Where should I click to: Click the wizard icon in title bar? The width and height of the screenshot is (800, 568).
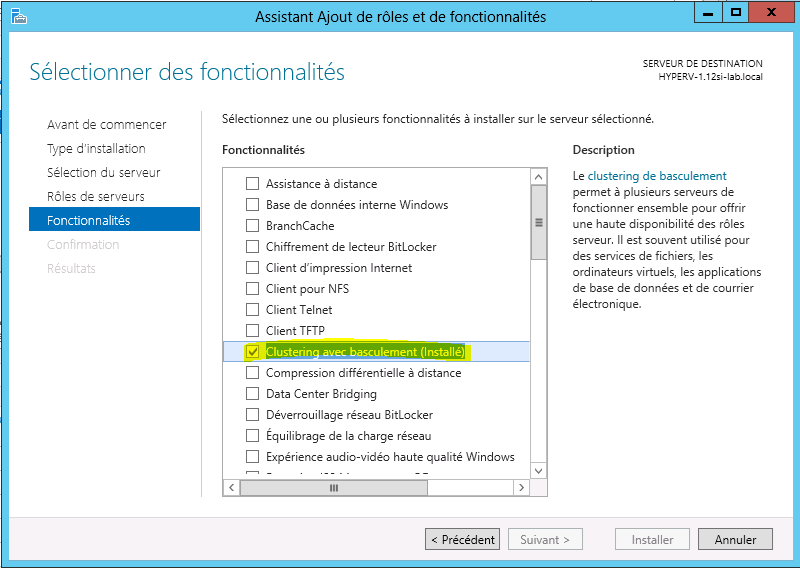[x=18, y=16]
